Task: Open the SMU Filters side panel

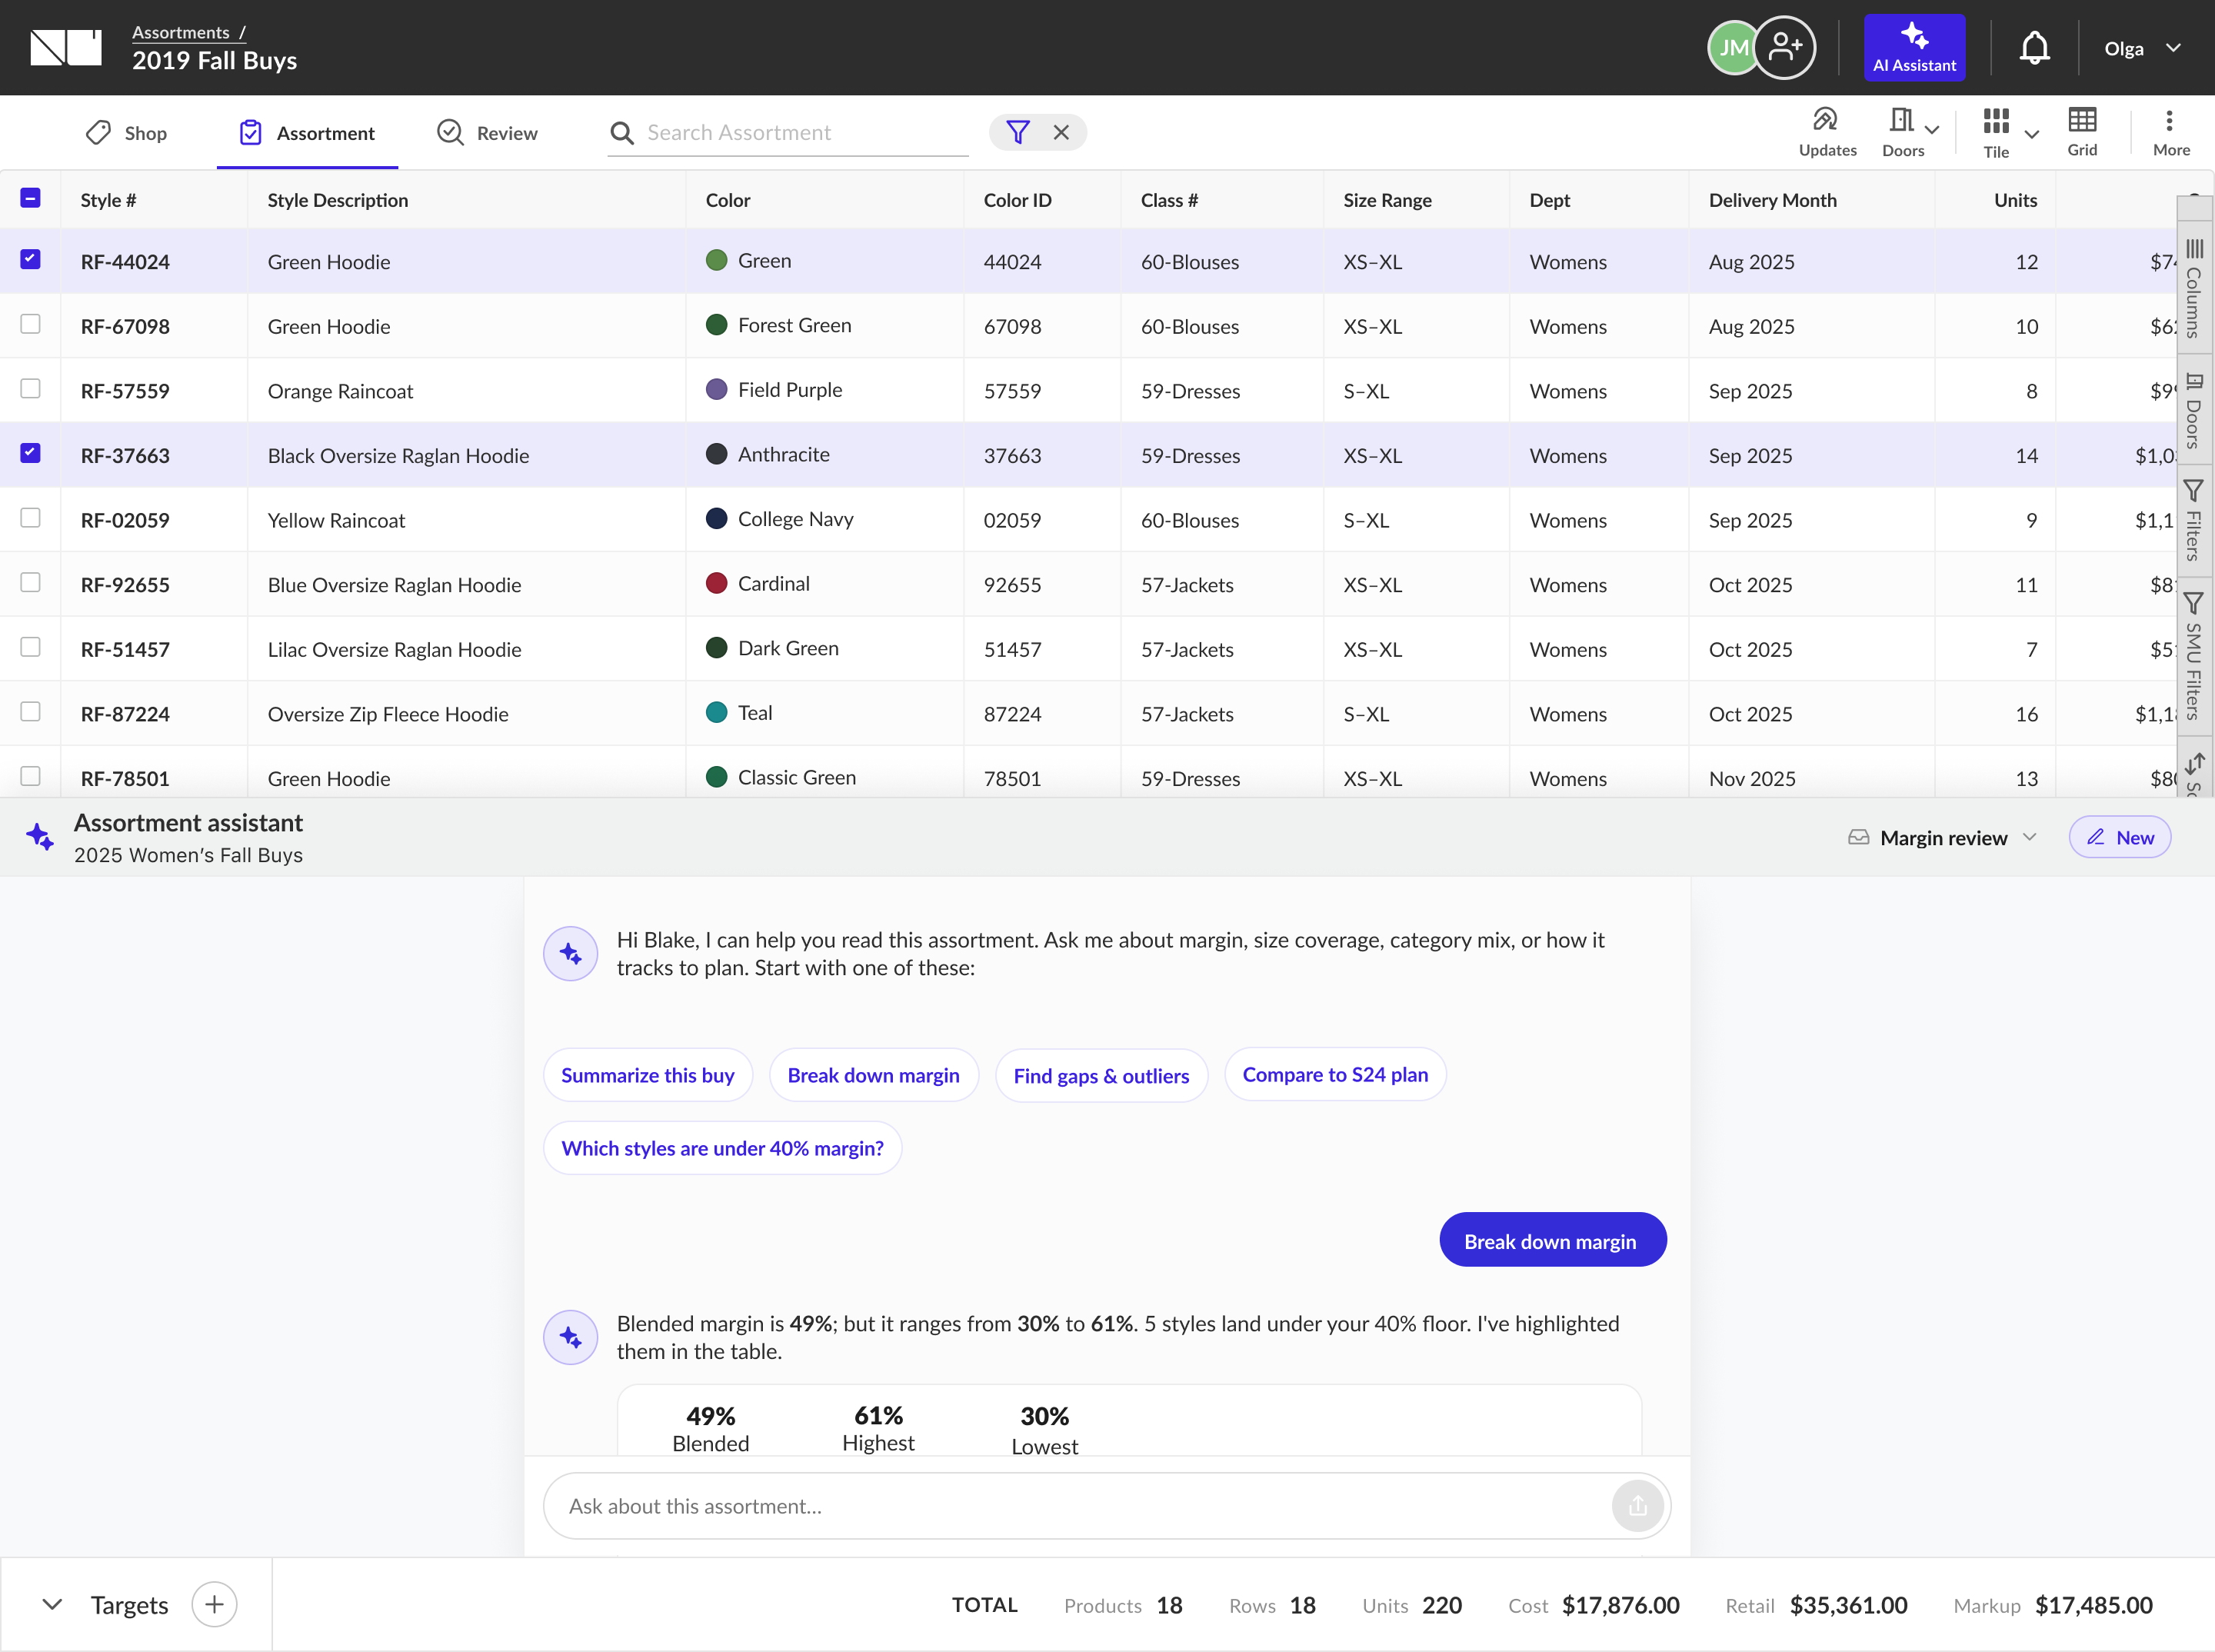Action: point(2193,655)
